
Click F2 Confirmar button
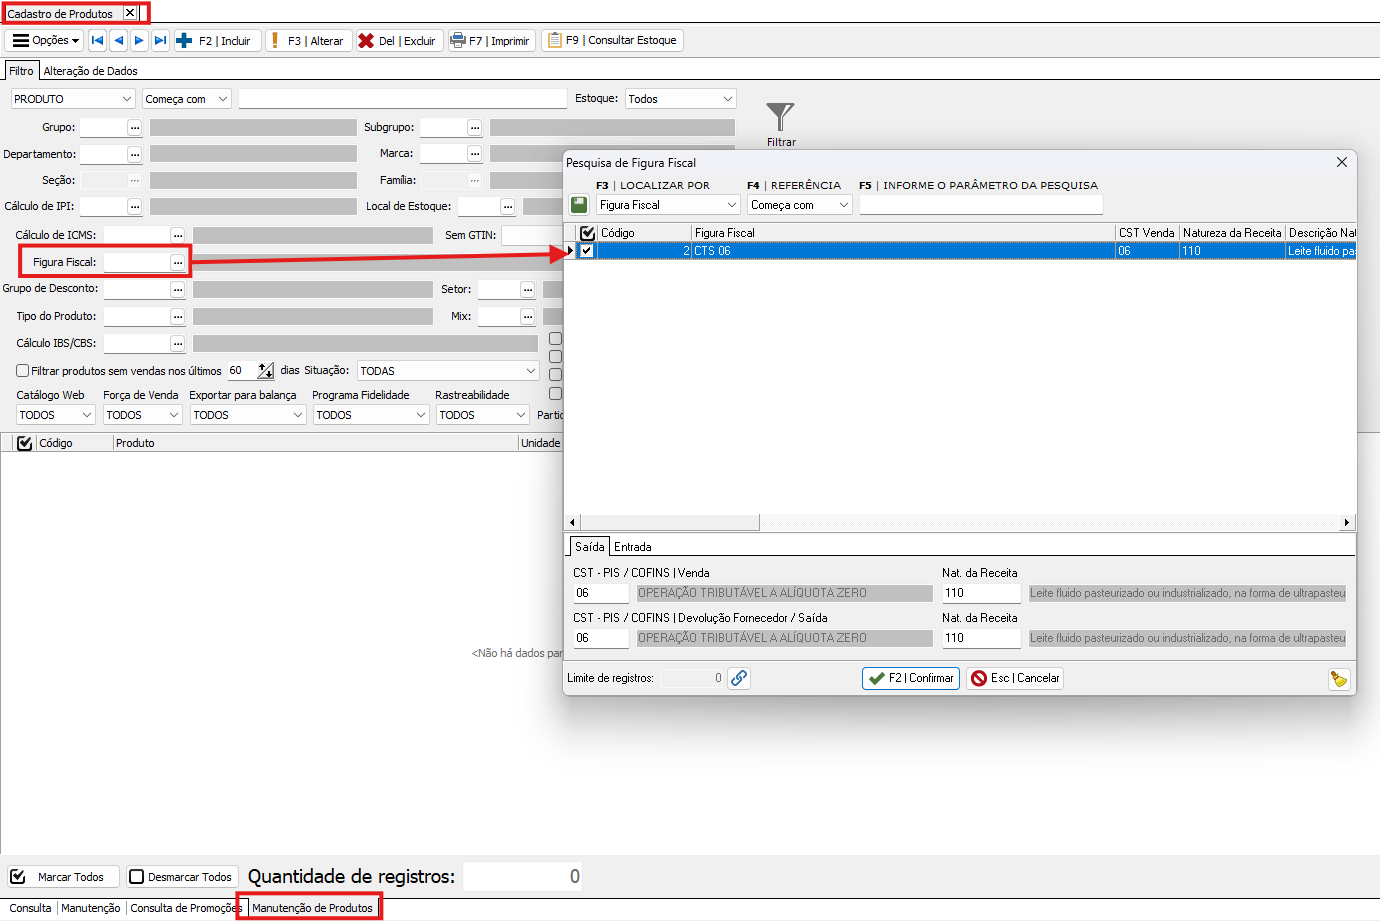tap(911, 678)
